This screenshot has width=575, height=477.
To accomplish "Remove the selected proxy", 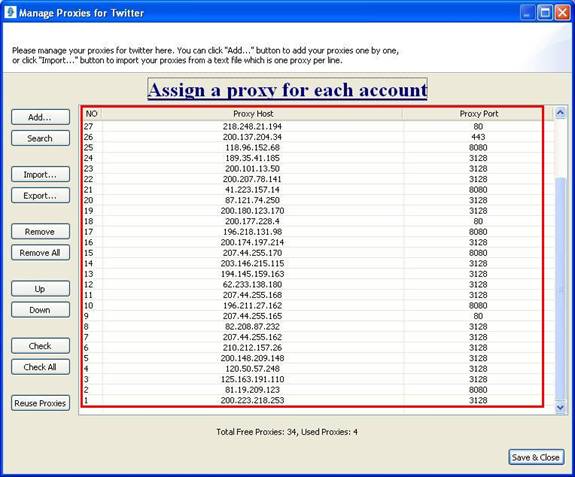I will pos(40,232).
